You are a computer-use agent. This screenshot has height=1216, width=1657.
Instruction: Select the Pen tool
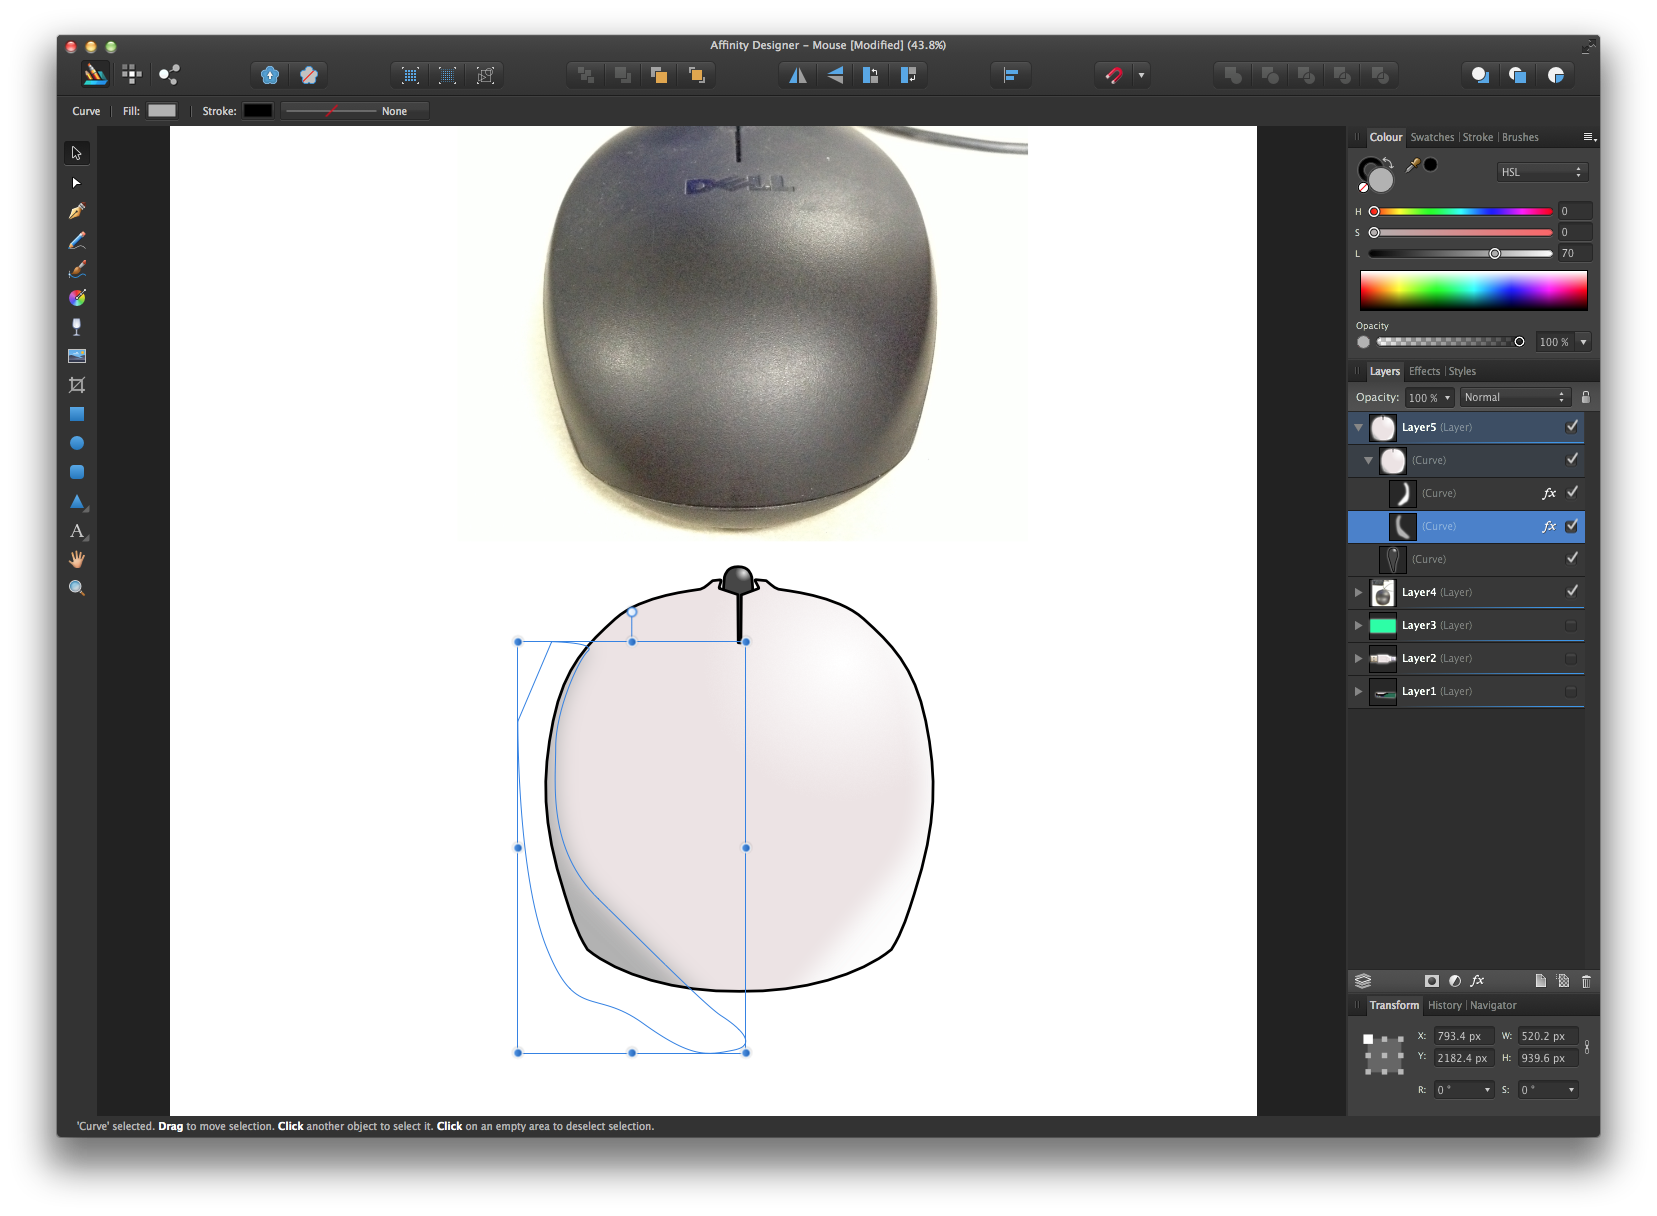pos(77,211)
